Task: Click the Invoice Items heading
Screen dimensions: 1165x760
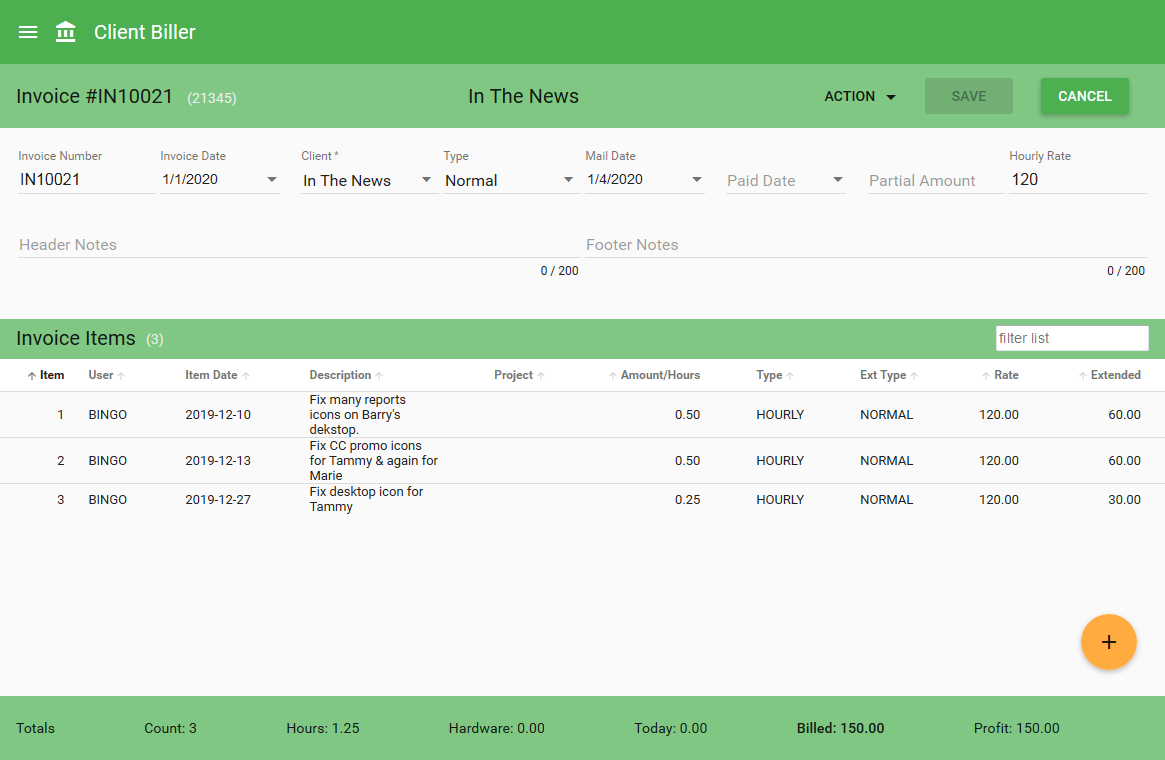Action: [76, 338]
